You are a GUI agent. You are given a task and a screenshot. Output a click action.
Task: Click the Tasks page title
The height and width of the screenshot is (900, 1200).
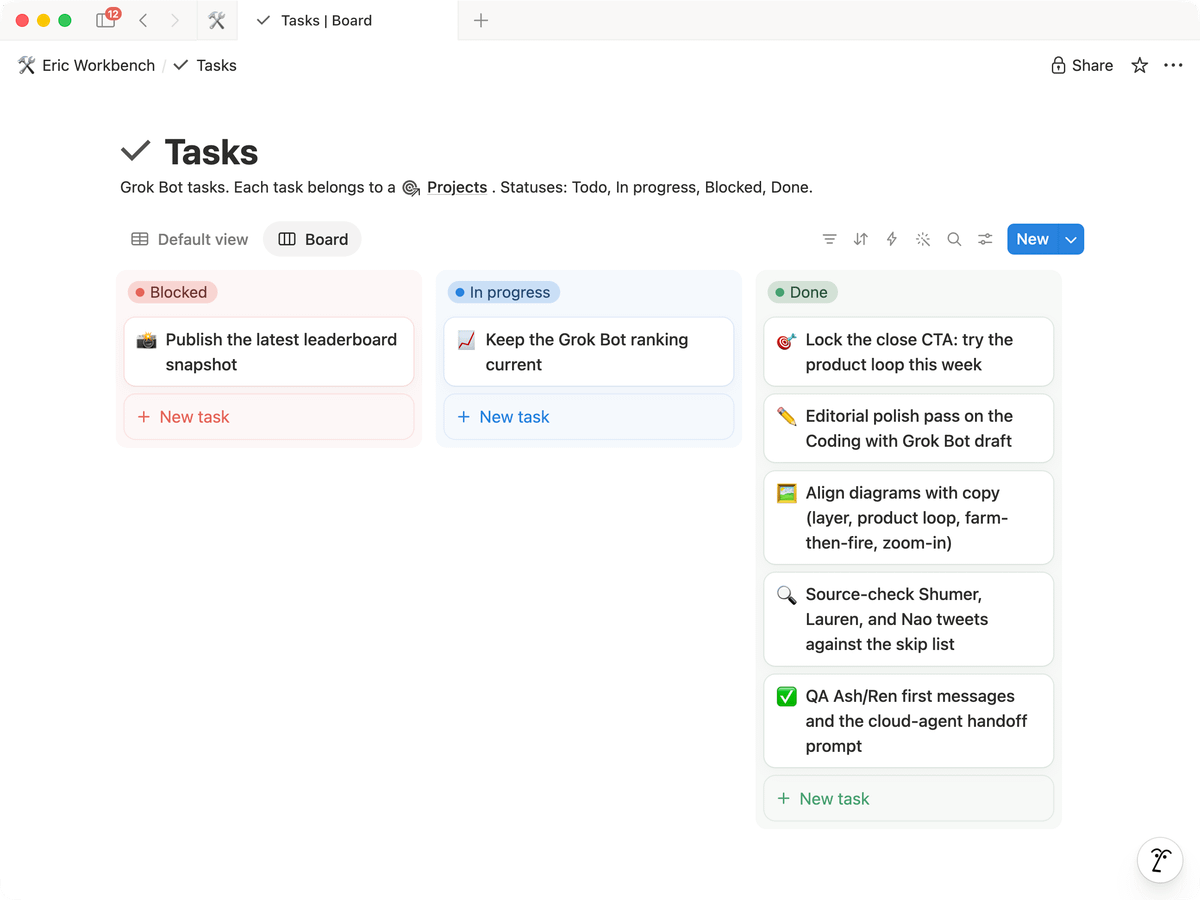pyautogui.click(x=211, y=152)
